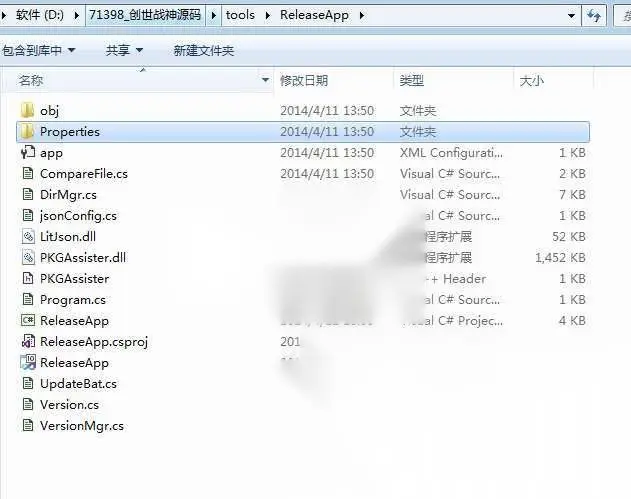
Task: Click the Version.cs file icon
Action: click(x=28, y=404)
